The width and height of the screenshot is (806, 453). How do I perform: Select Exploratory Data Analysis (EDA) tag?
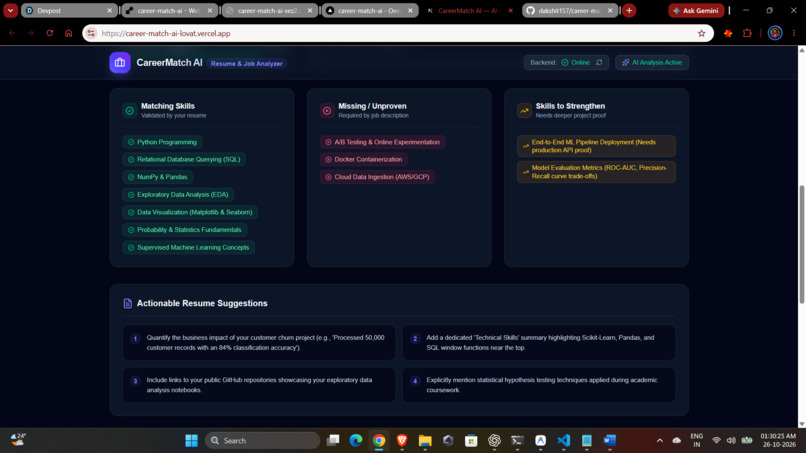[178, 194]
